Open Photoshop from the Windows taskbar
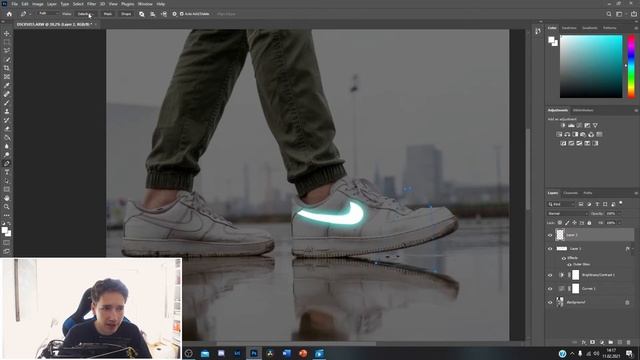The height and width of the screenshot is (360, 640). pos(254,353)
